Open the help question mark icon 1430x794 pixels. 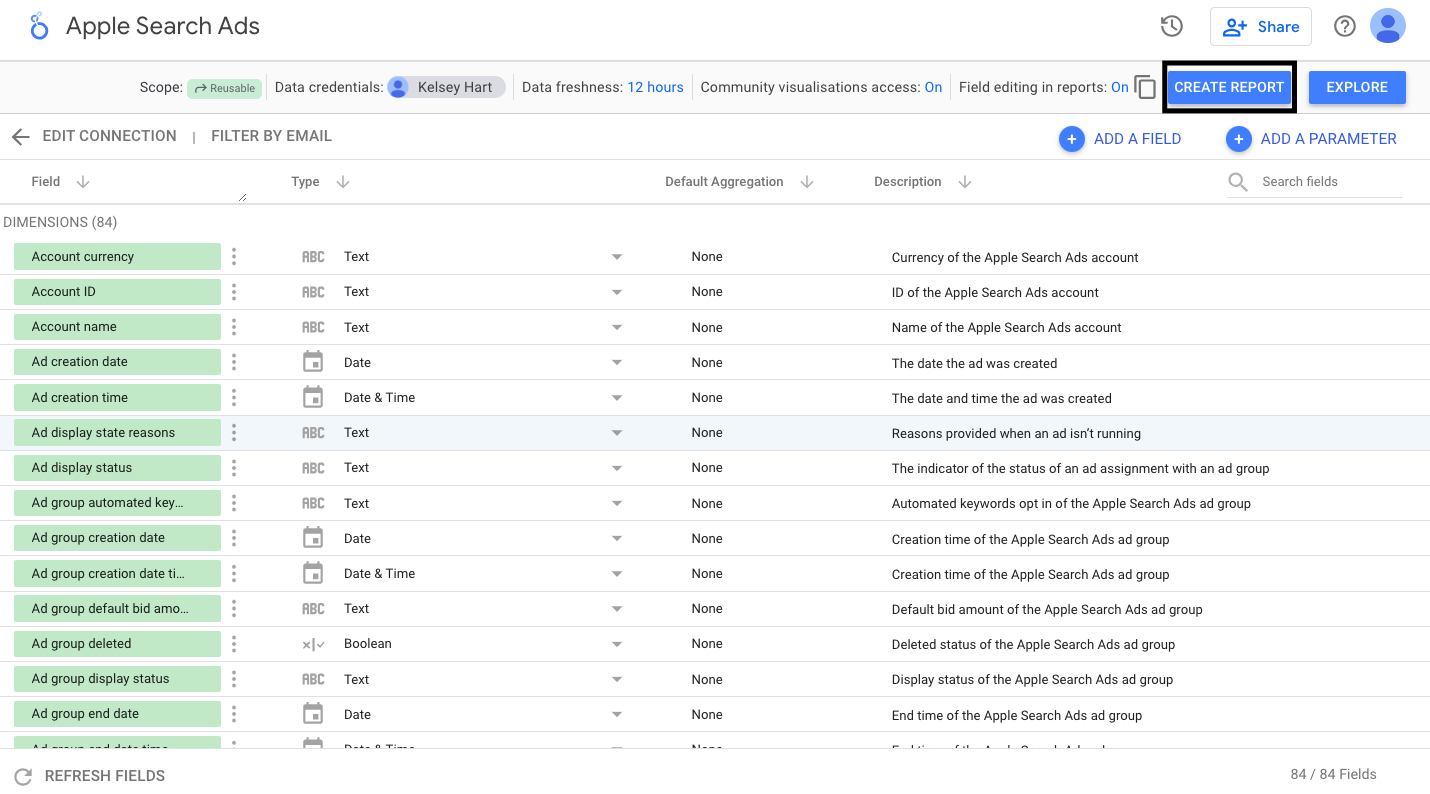click(x=1345, y=27)
